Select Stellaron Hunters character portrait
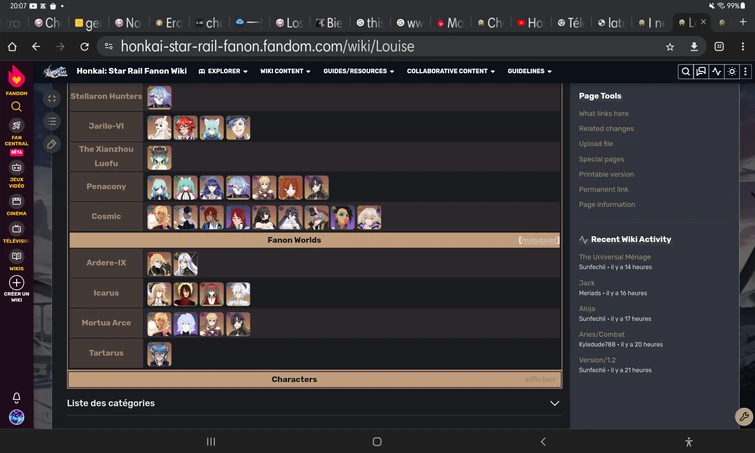 click(x=159, y=98)
